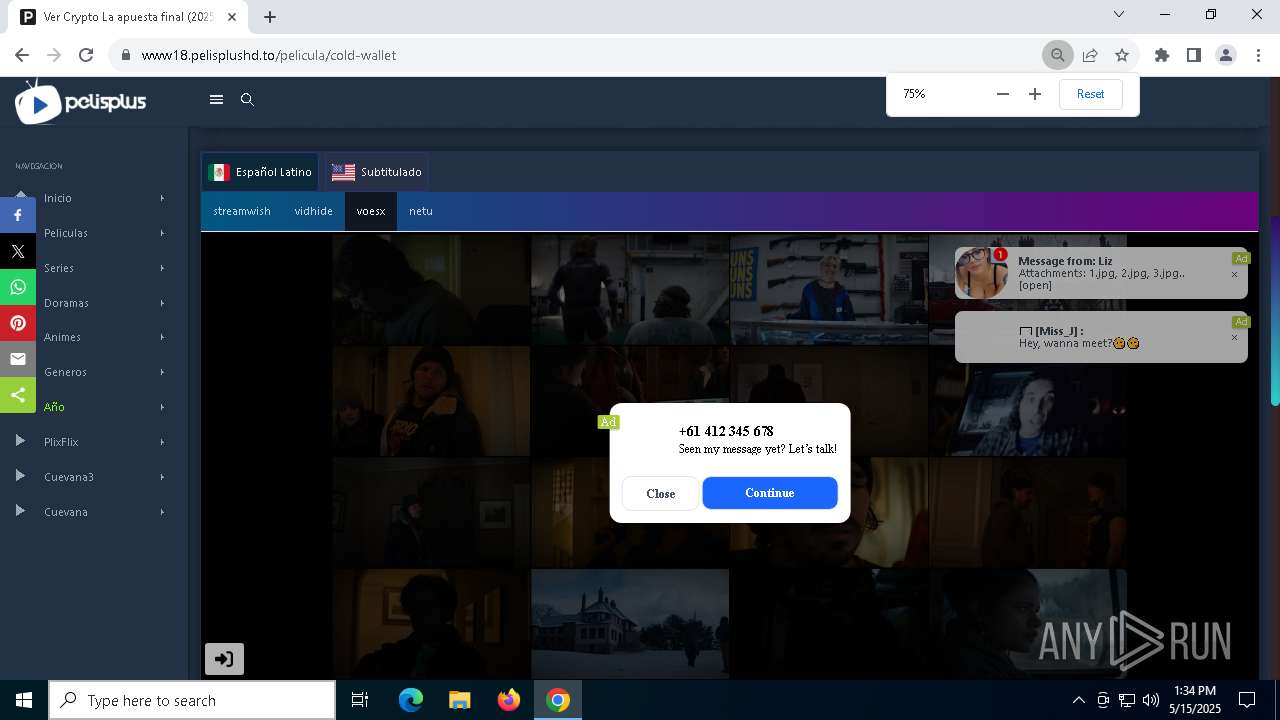Dismiss the Miss_J notification ad
Viewport: 1280px width, 720px height.
[x=1234, y=337]
